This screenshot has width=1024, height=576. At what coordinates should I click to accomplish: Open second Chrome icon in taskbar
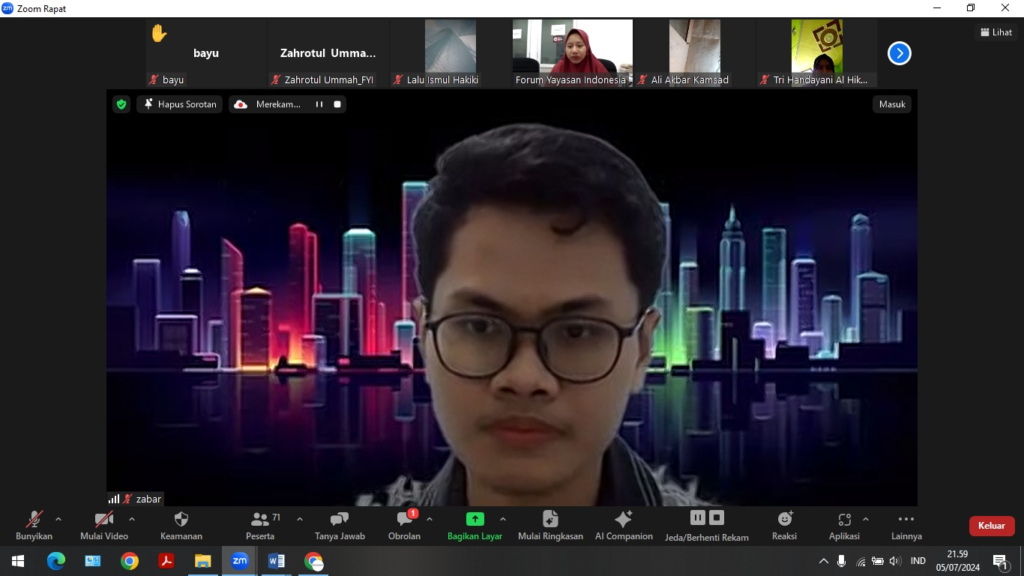[x=313, y=561]
